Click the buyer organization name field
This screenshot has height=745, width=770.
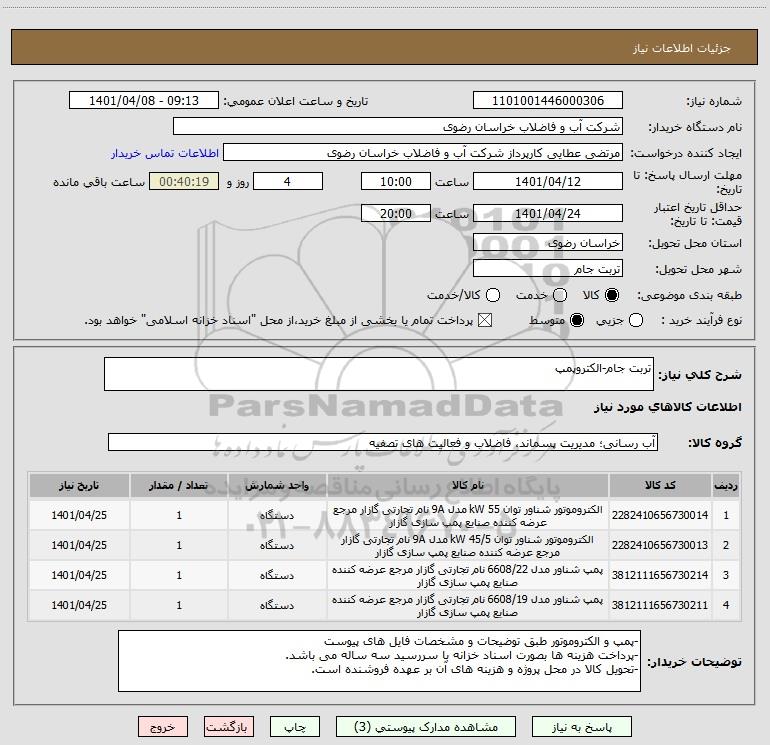(398, 127)
